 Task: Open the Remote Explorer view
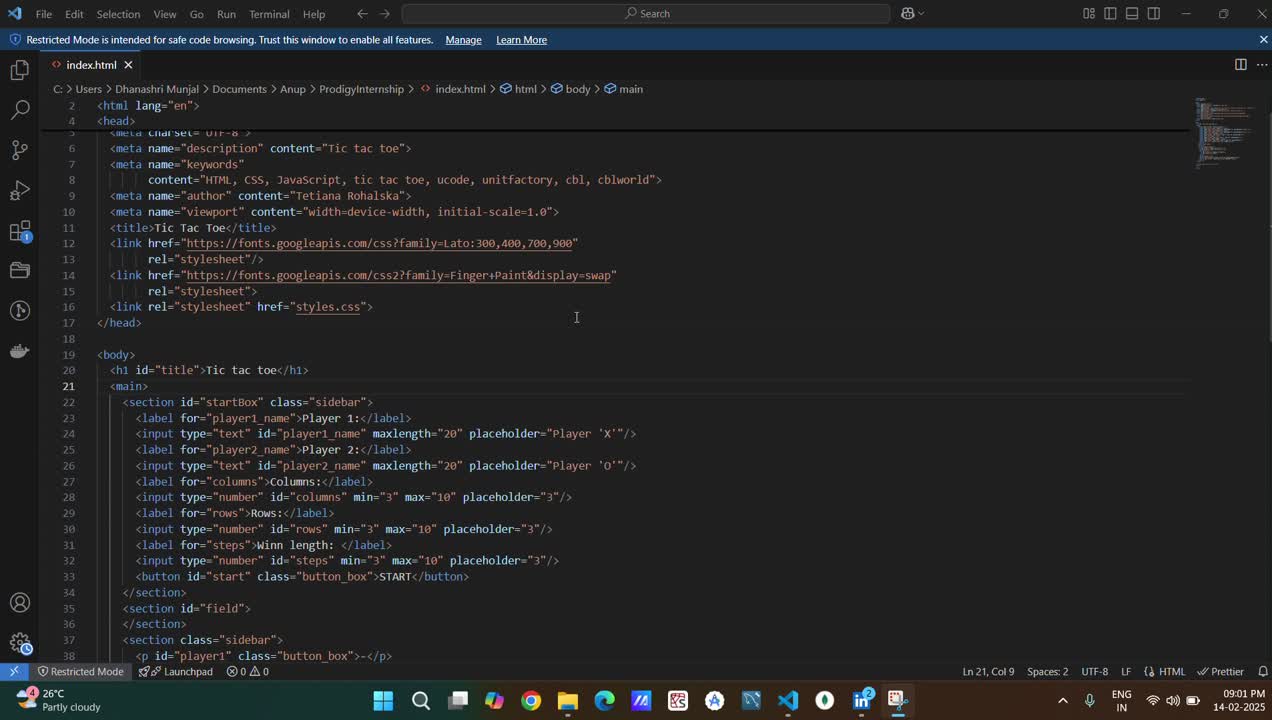click(x=19, y=270)
